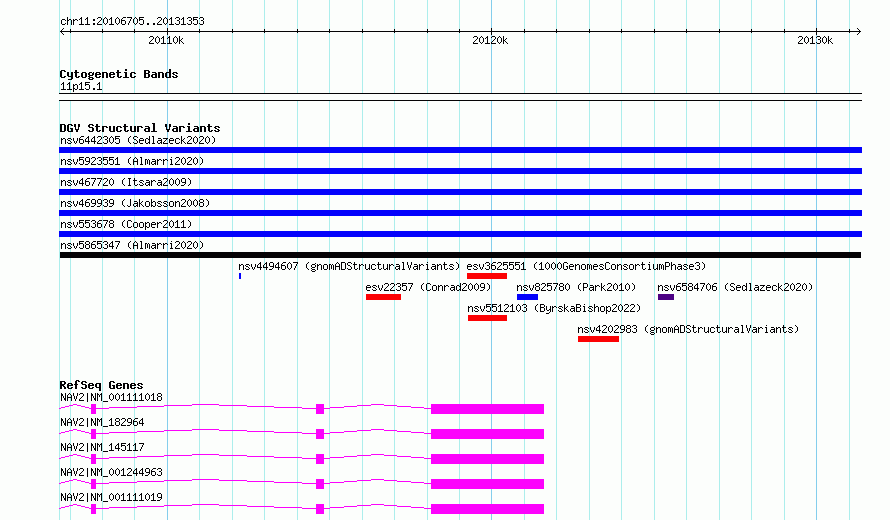The image size is (890, 520).
Task: Click the DGV Structural Variants track title
Action: coord(140,128)
